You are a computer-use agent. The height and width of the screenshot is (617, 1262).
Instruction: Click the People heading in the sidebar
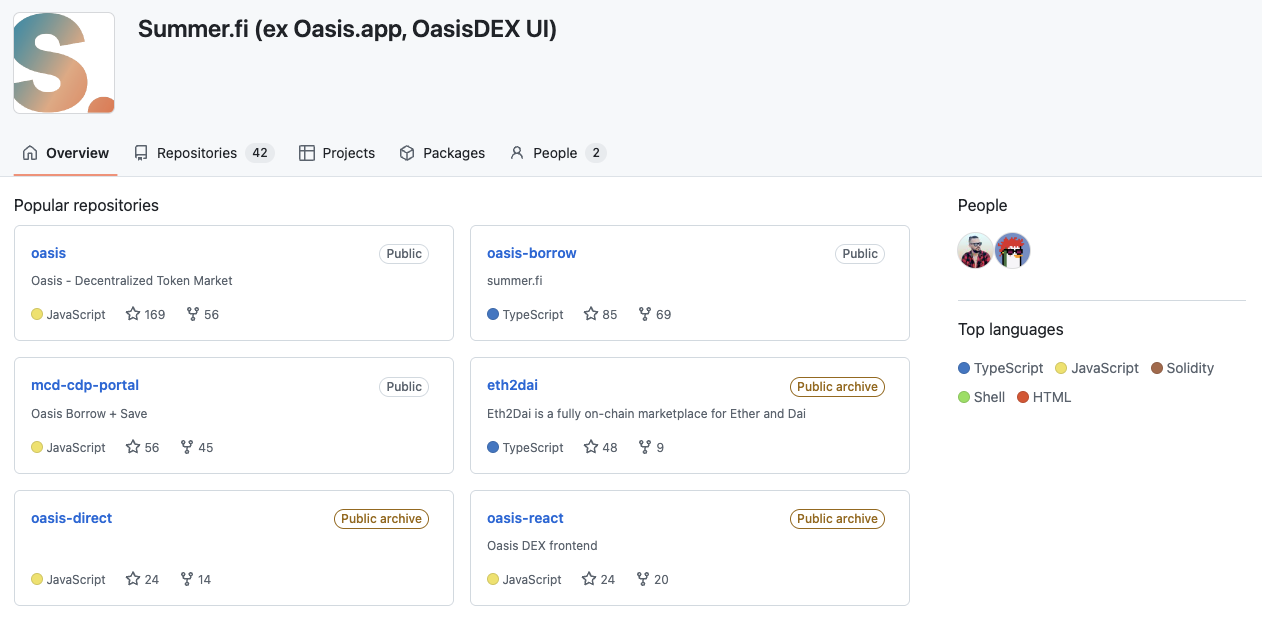[x=982, y=206]
